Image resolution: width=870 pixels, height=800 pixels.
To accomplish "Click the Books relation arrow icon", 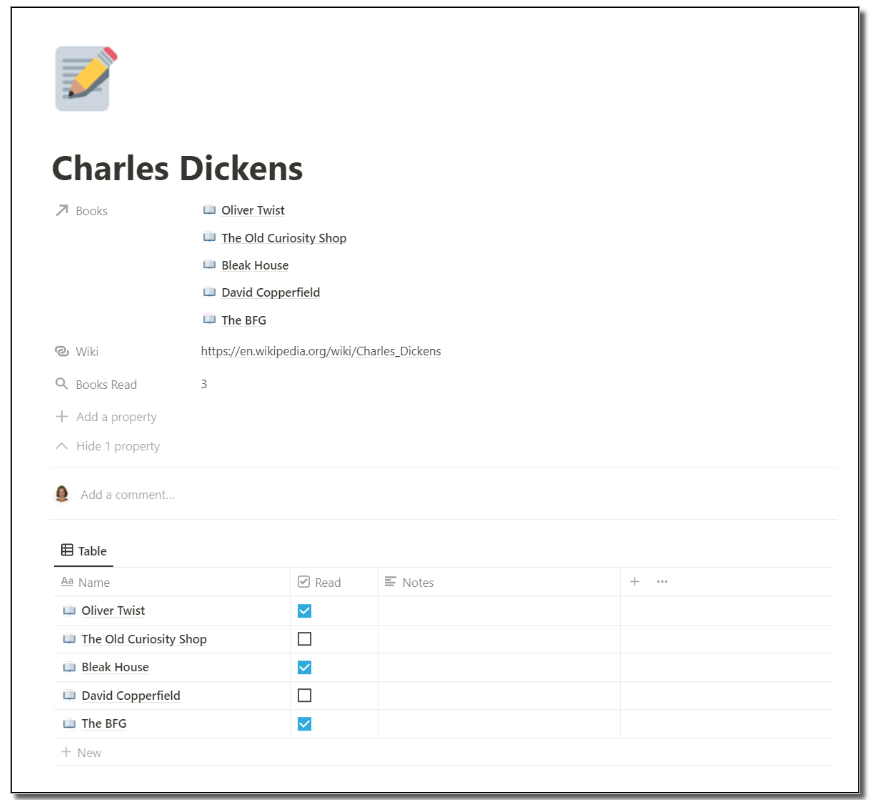I will tap(62, 211).
